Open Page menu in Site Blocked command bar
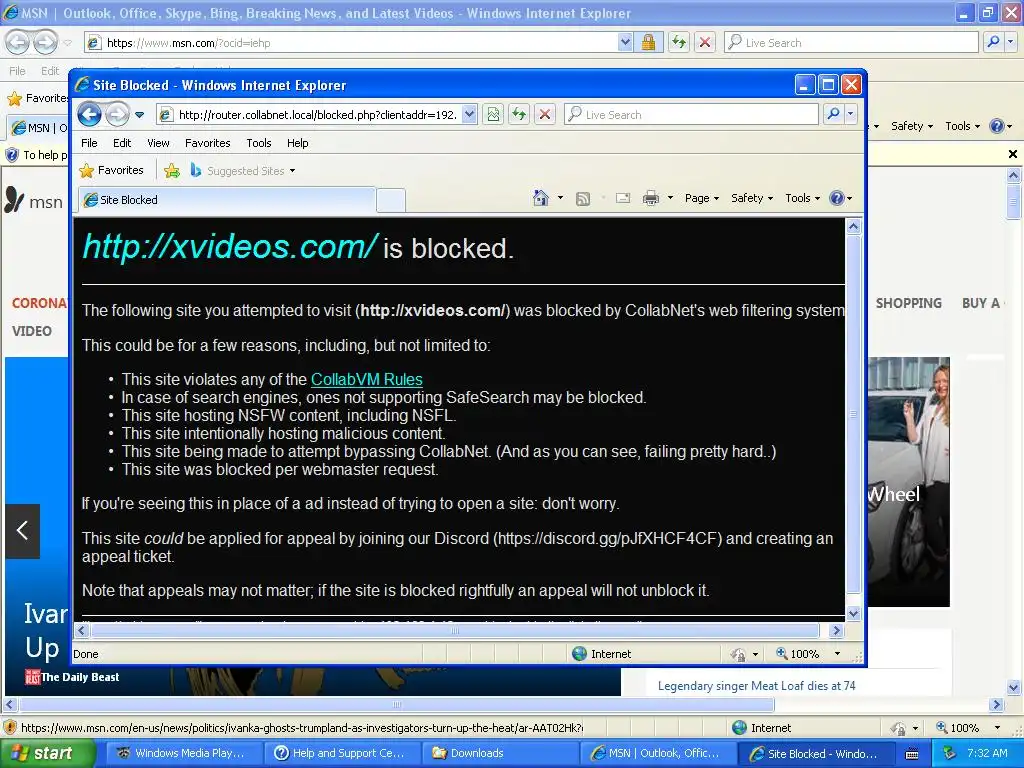The image size is (1024, 768). (x=702, y=198)
